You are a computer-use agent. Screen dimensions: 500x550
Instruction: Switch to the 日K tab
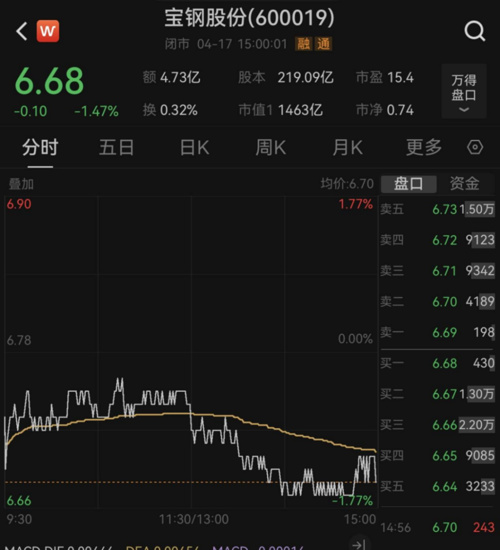[x=194, y=147]
